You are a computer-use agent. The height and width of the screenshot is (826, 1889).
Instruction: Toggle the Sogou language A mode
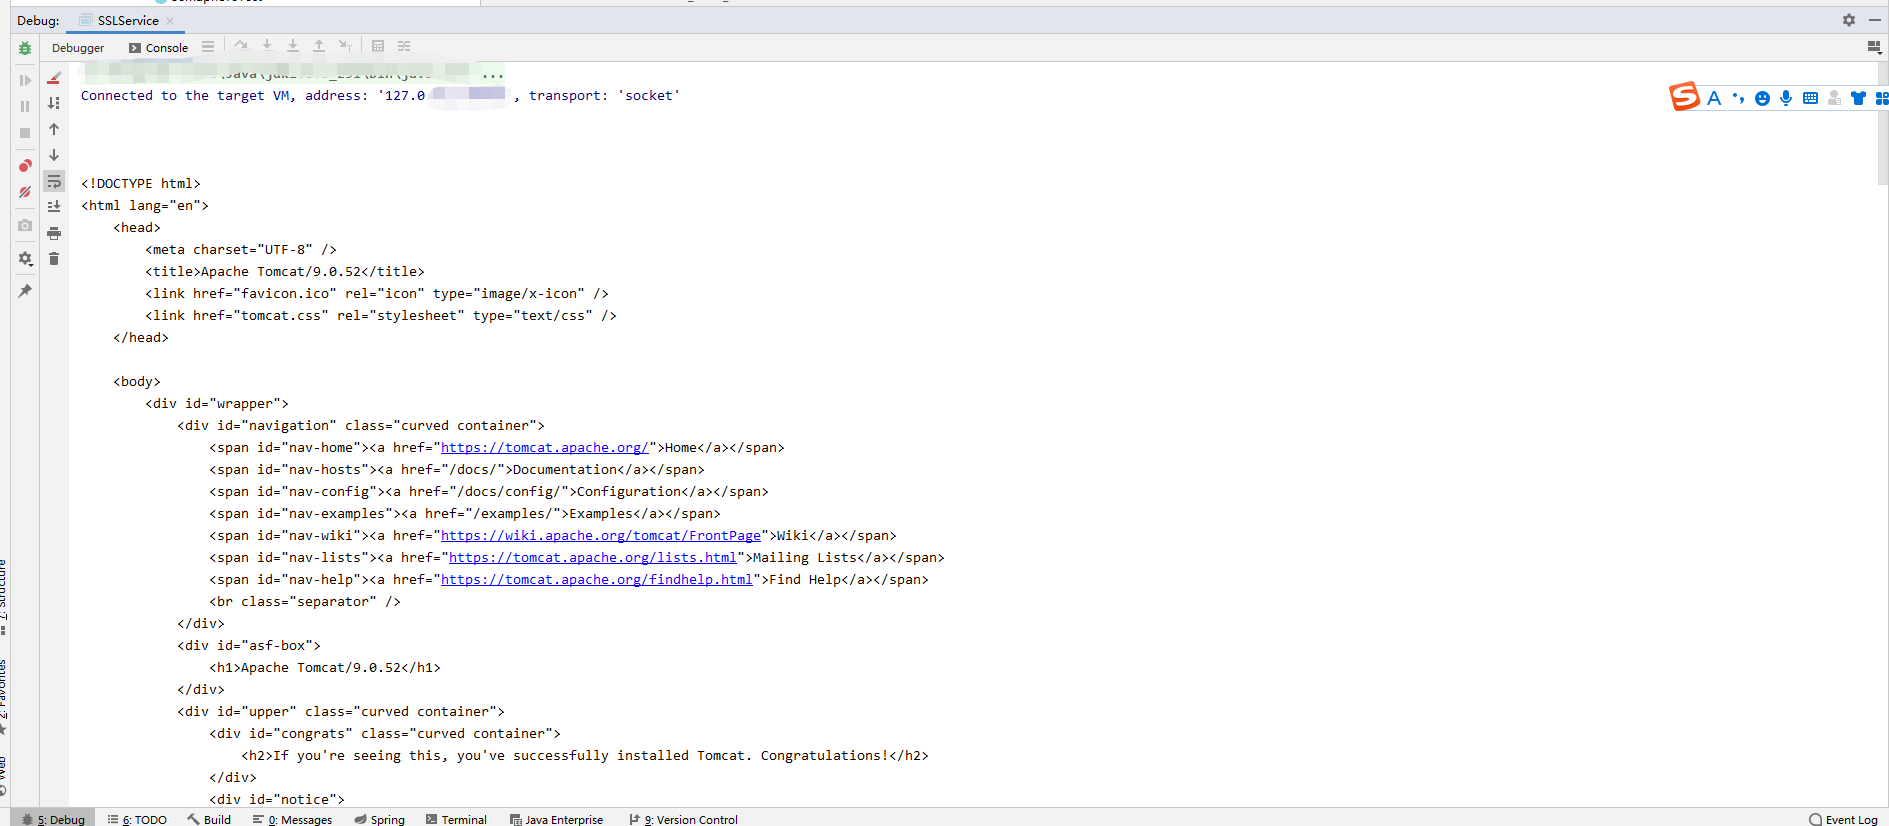click(x=1714, y=98)
